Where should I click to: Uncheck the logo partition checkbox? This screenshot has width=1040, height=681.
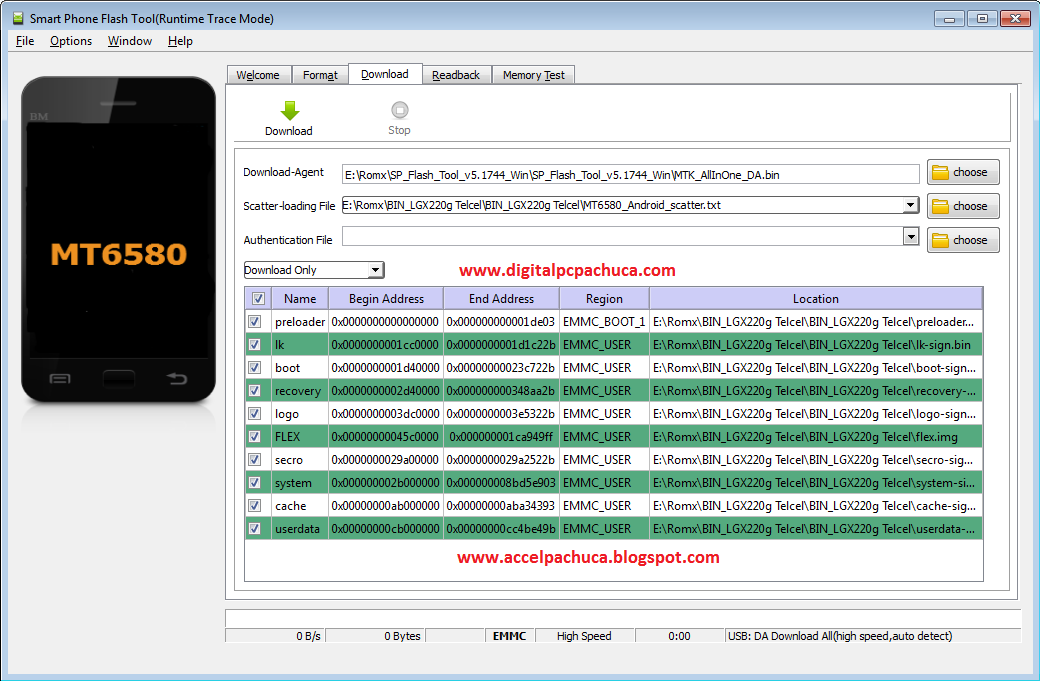255,414
